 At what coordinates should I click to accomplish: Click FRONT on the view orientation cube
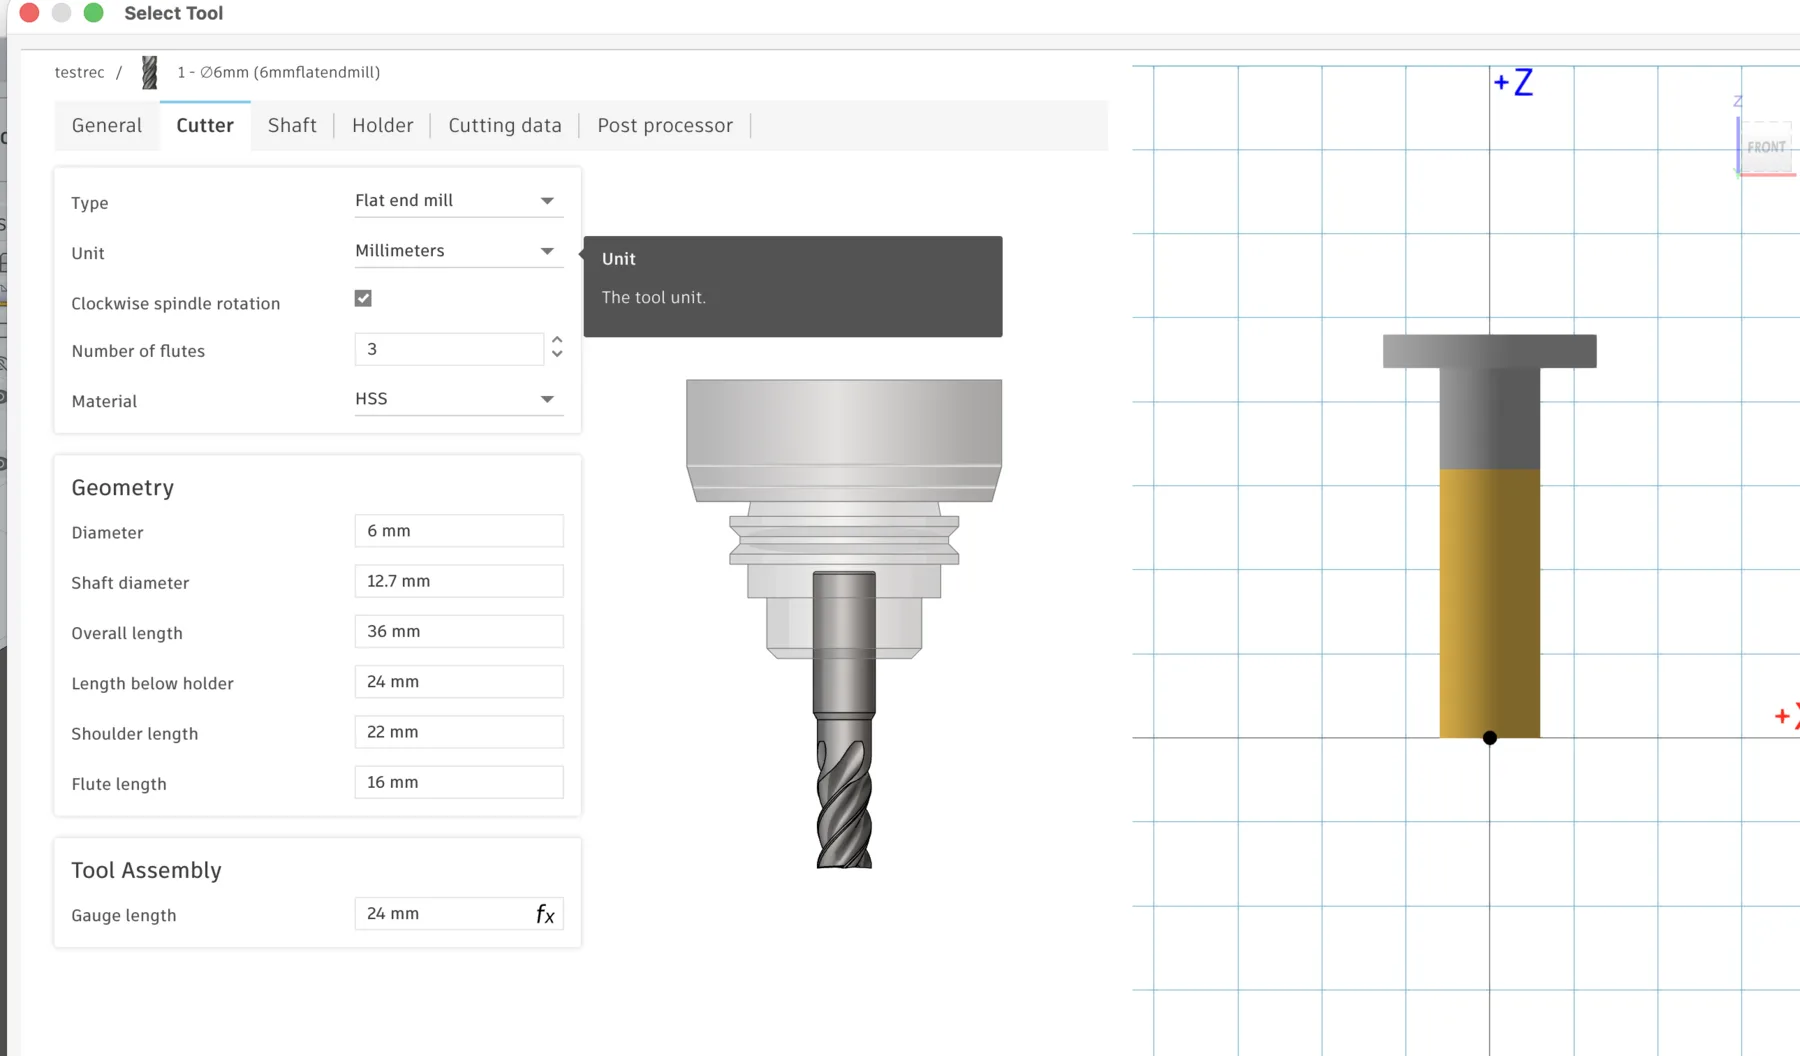click(1766, 147)
